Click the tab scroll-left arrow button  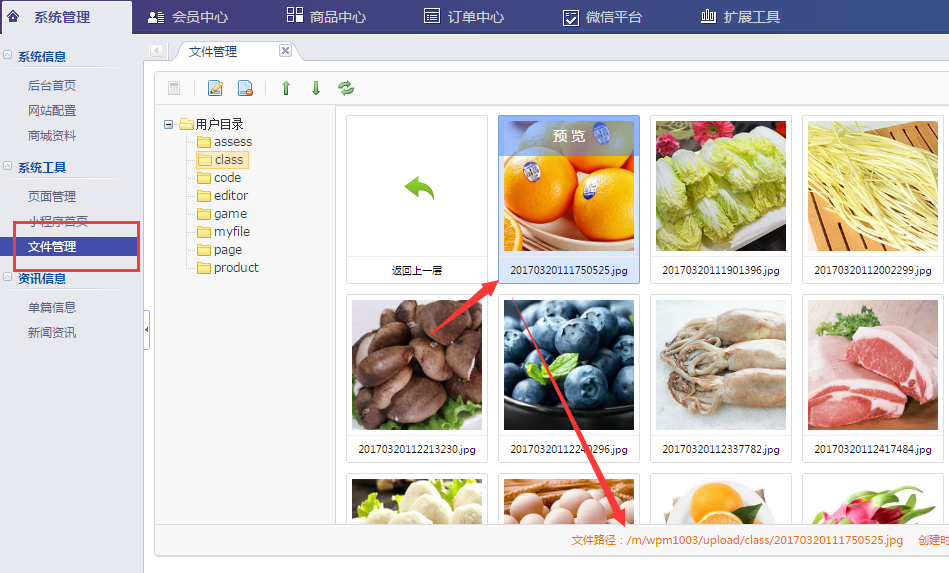tap(157, 51)
